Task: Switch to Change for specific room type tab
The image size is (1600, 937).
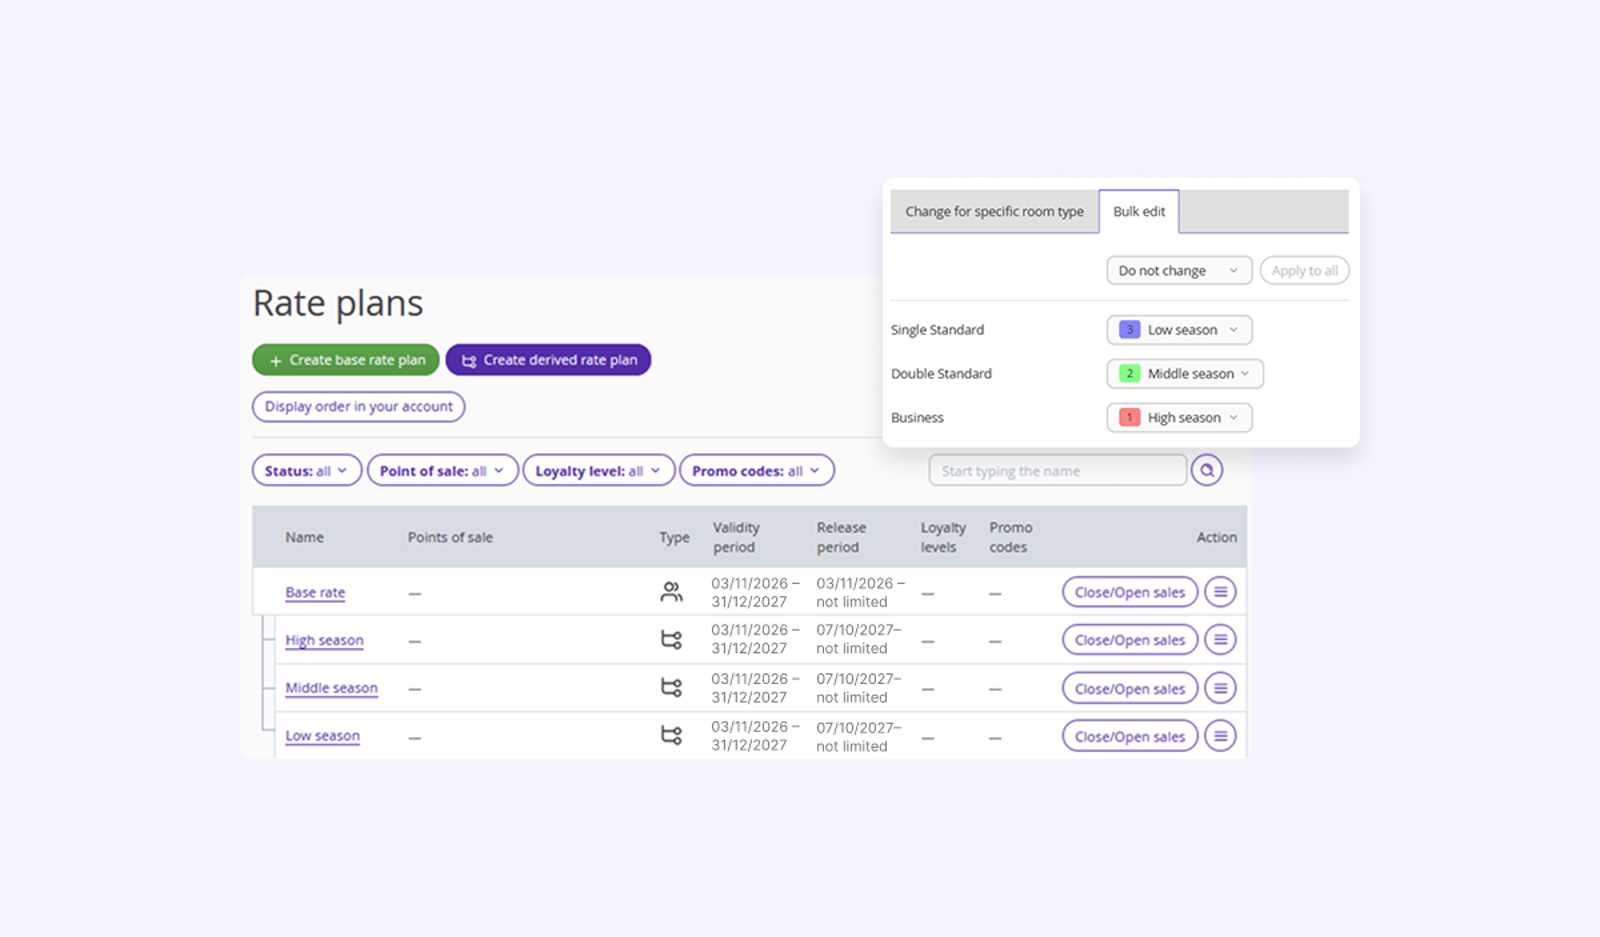Action: [x=995, y=212]
